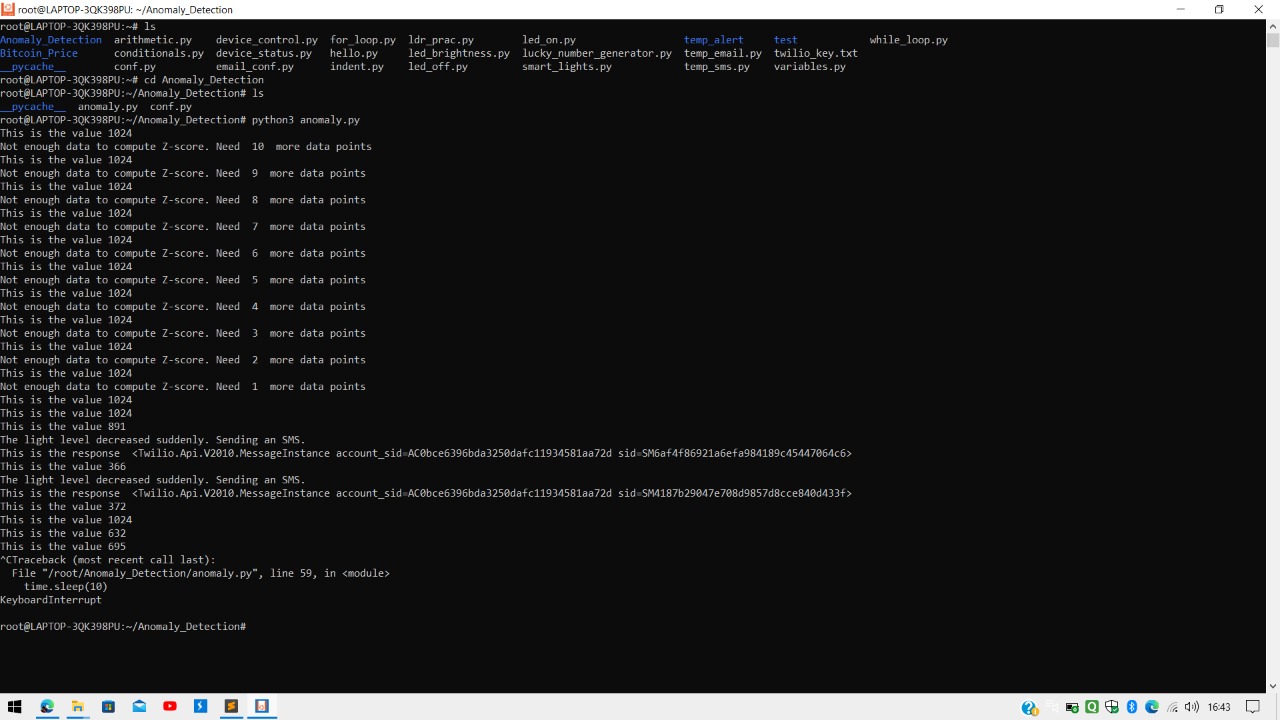Click 'anomaly.py' in second ls output
This screenshot has width=1280, height=720.
click(x=108, y=107)
